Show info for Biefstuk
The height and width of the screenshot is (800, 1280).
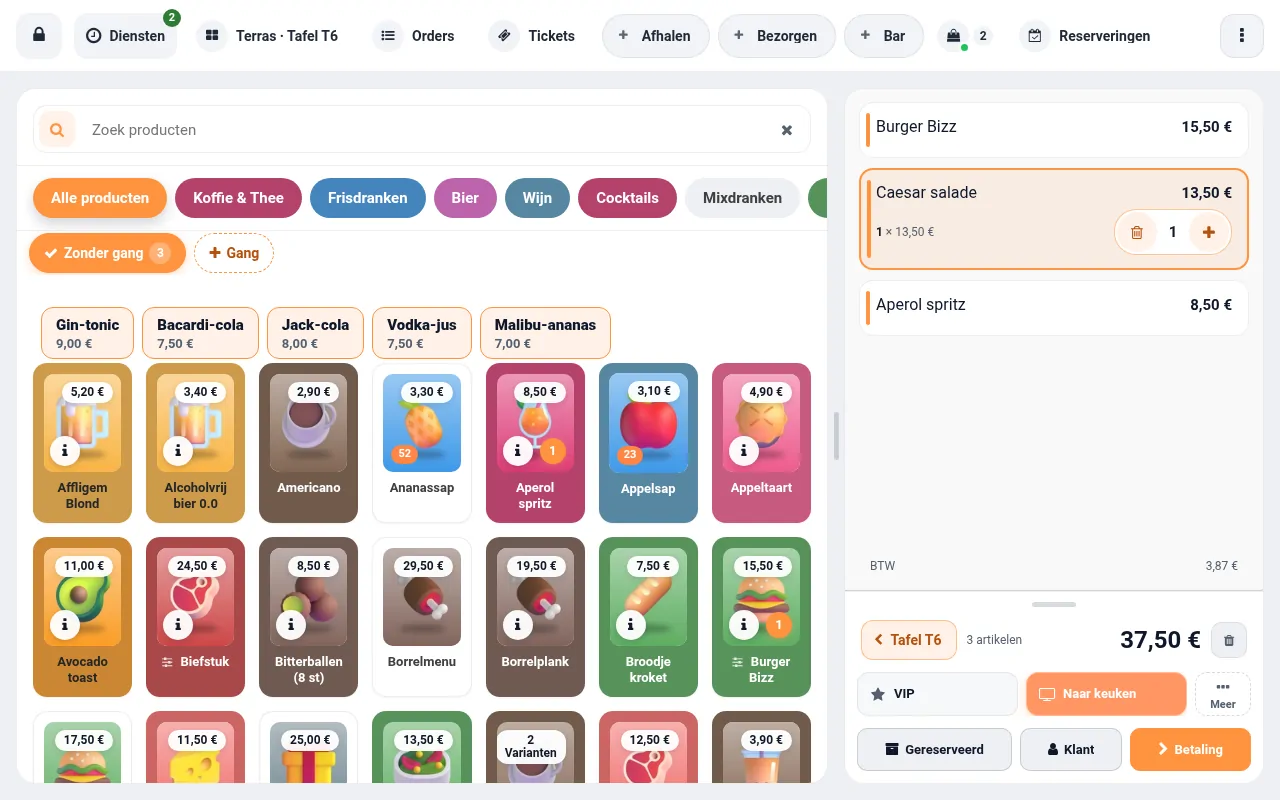pyautogui.click(x=178, y=625)
